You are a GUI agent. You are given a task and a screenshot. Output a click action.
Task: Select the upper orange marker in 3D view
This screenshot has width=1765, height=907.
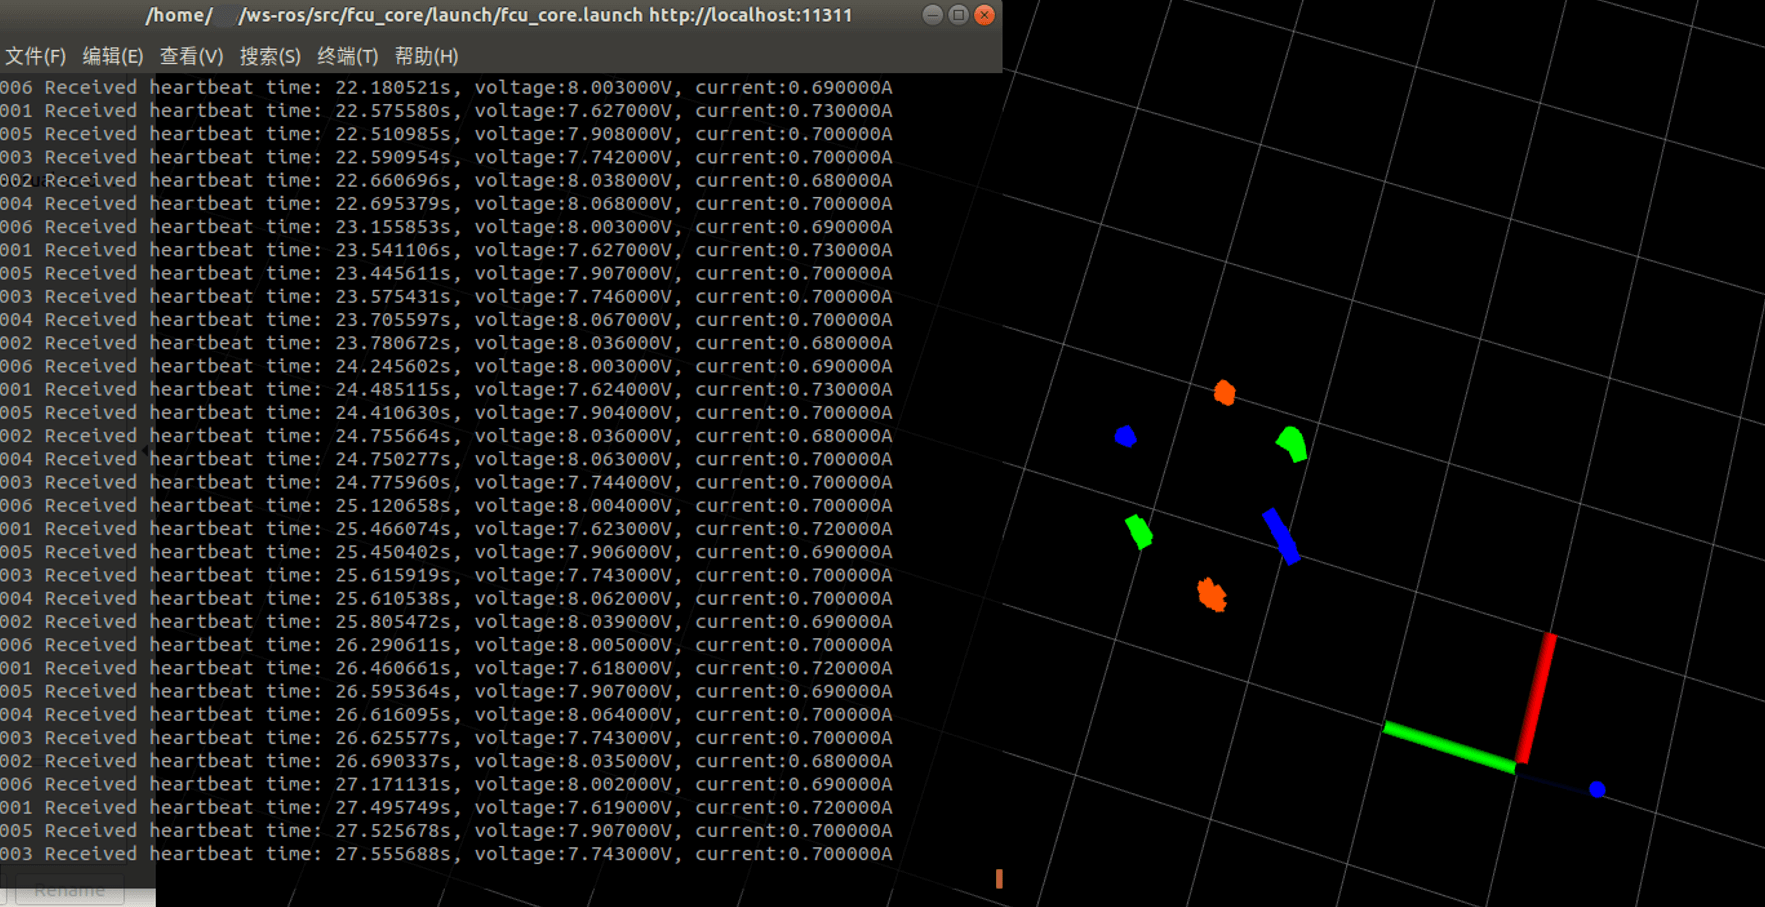tap(1224, 392)
